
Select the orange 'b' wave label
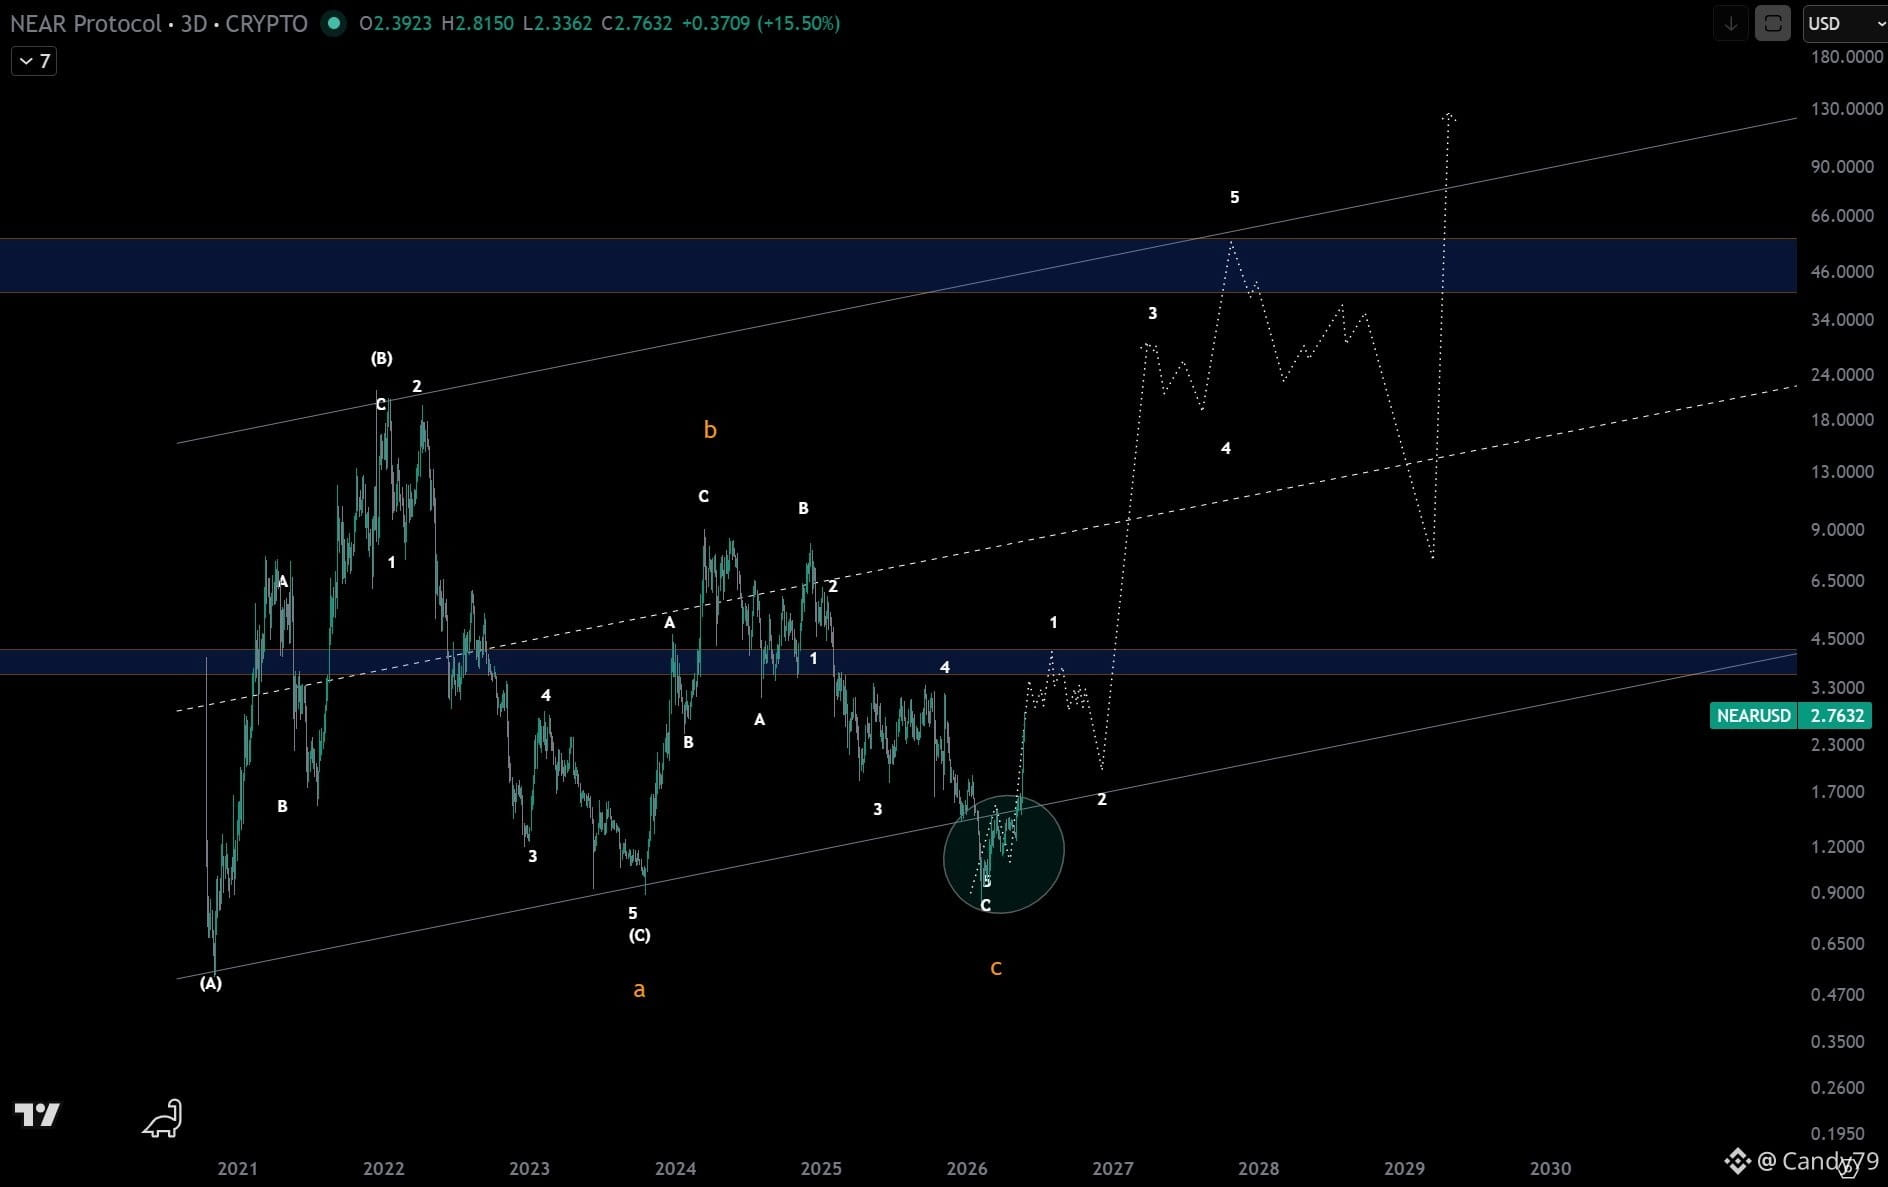(x=710, y=430)
